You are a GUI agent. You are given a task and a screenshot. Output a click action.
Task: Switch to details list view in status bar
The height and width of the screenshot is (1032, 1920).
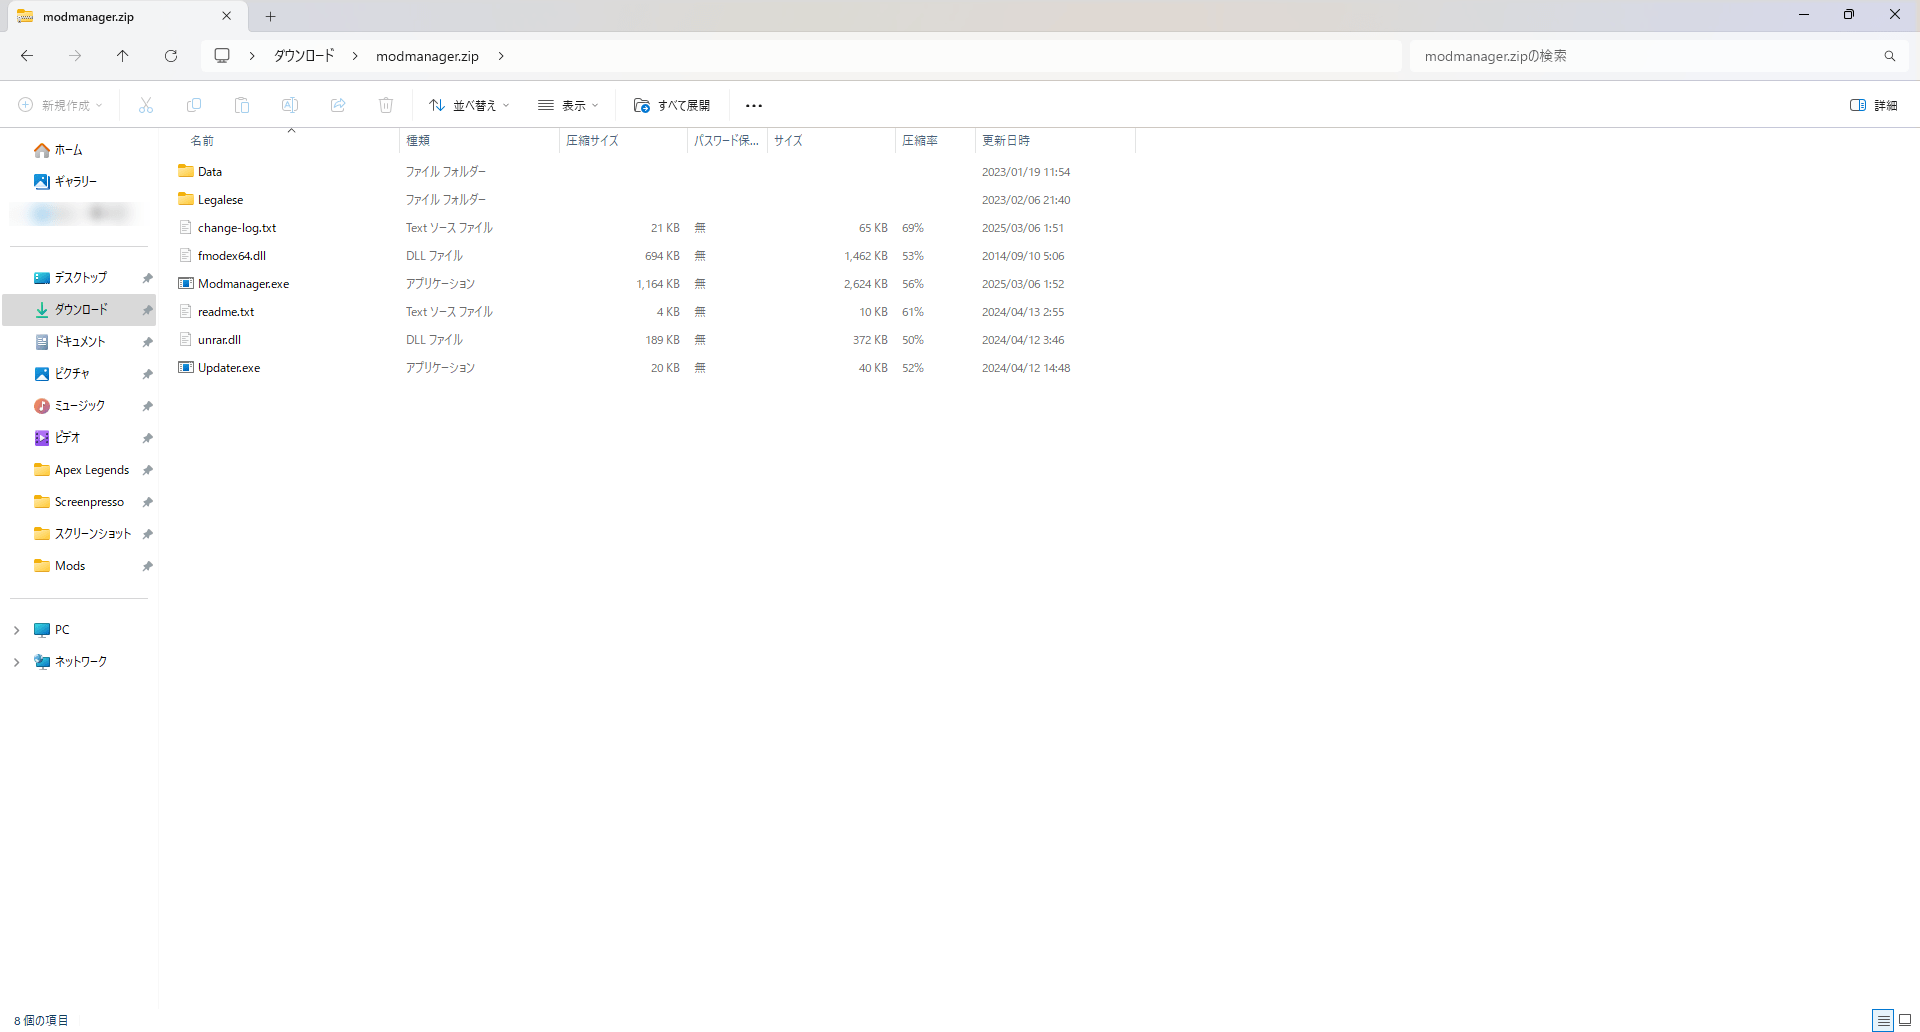point(1883,1020)
